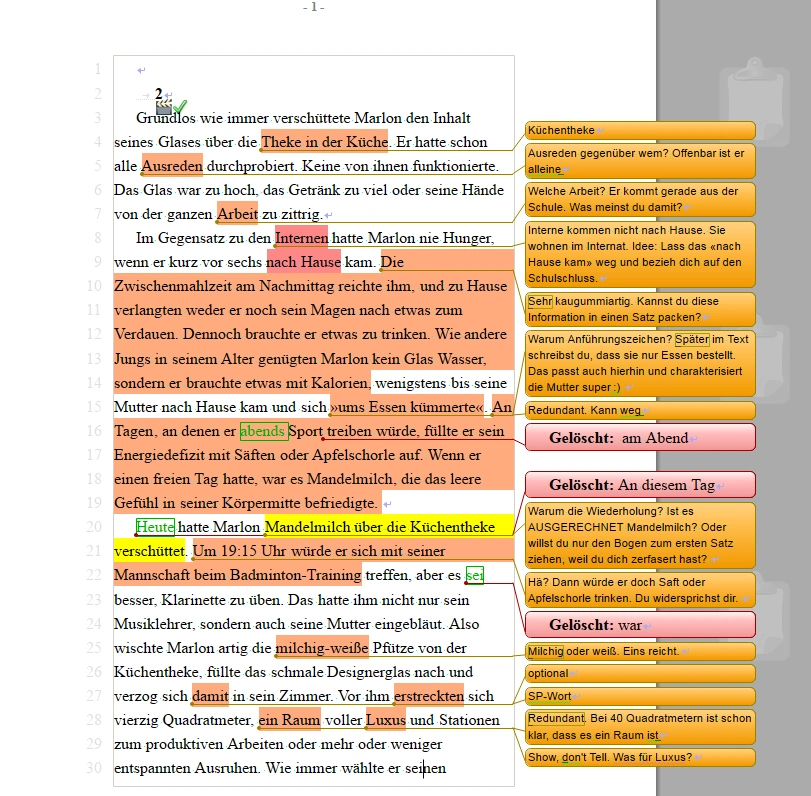Click the 'optional' comment balloon
The image size is (811, 796).
(x=640, y=674)
